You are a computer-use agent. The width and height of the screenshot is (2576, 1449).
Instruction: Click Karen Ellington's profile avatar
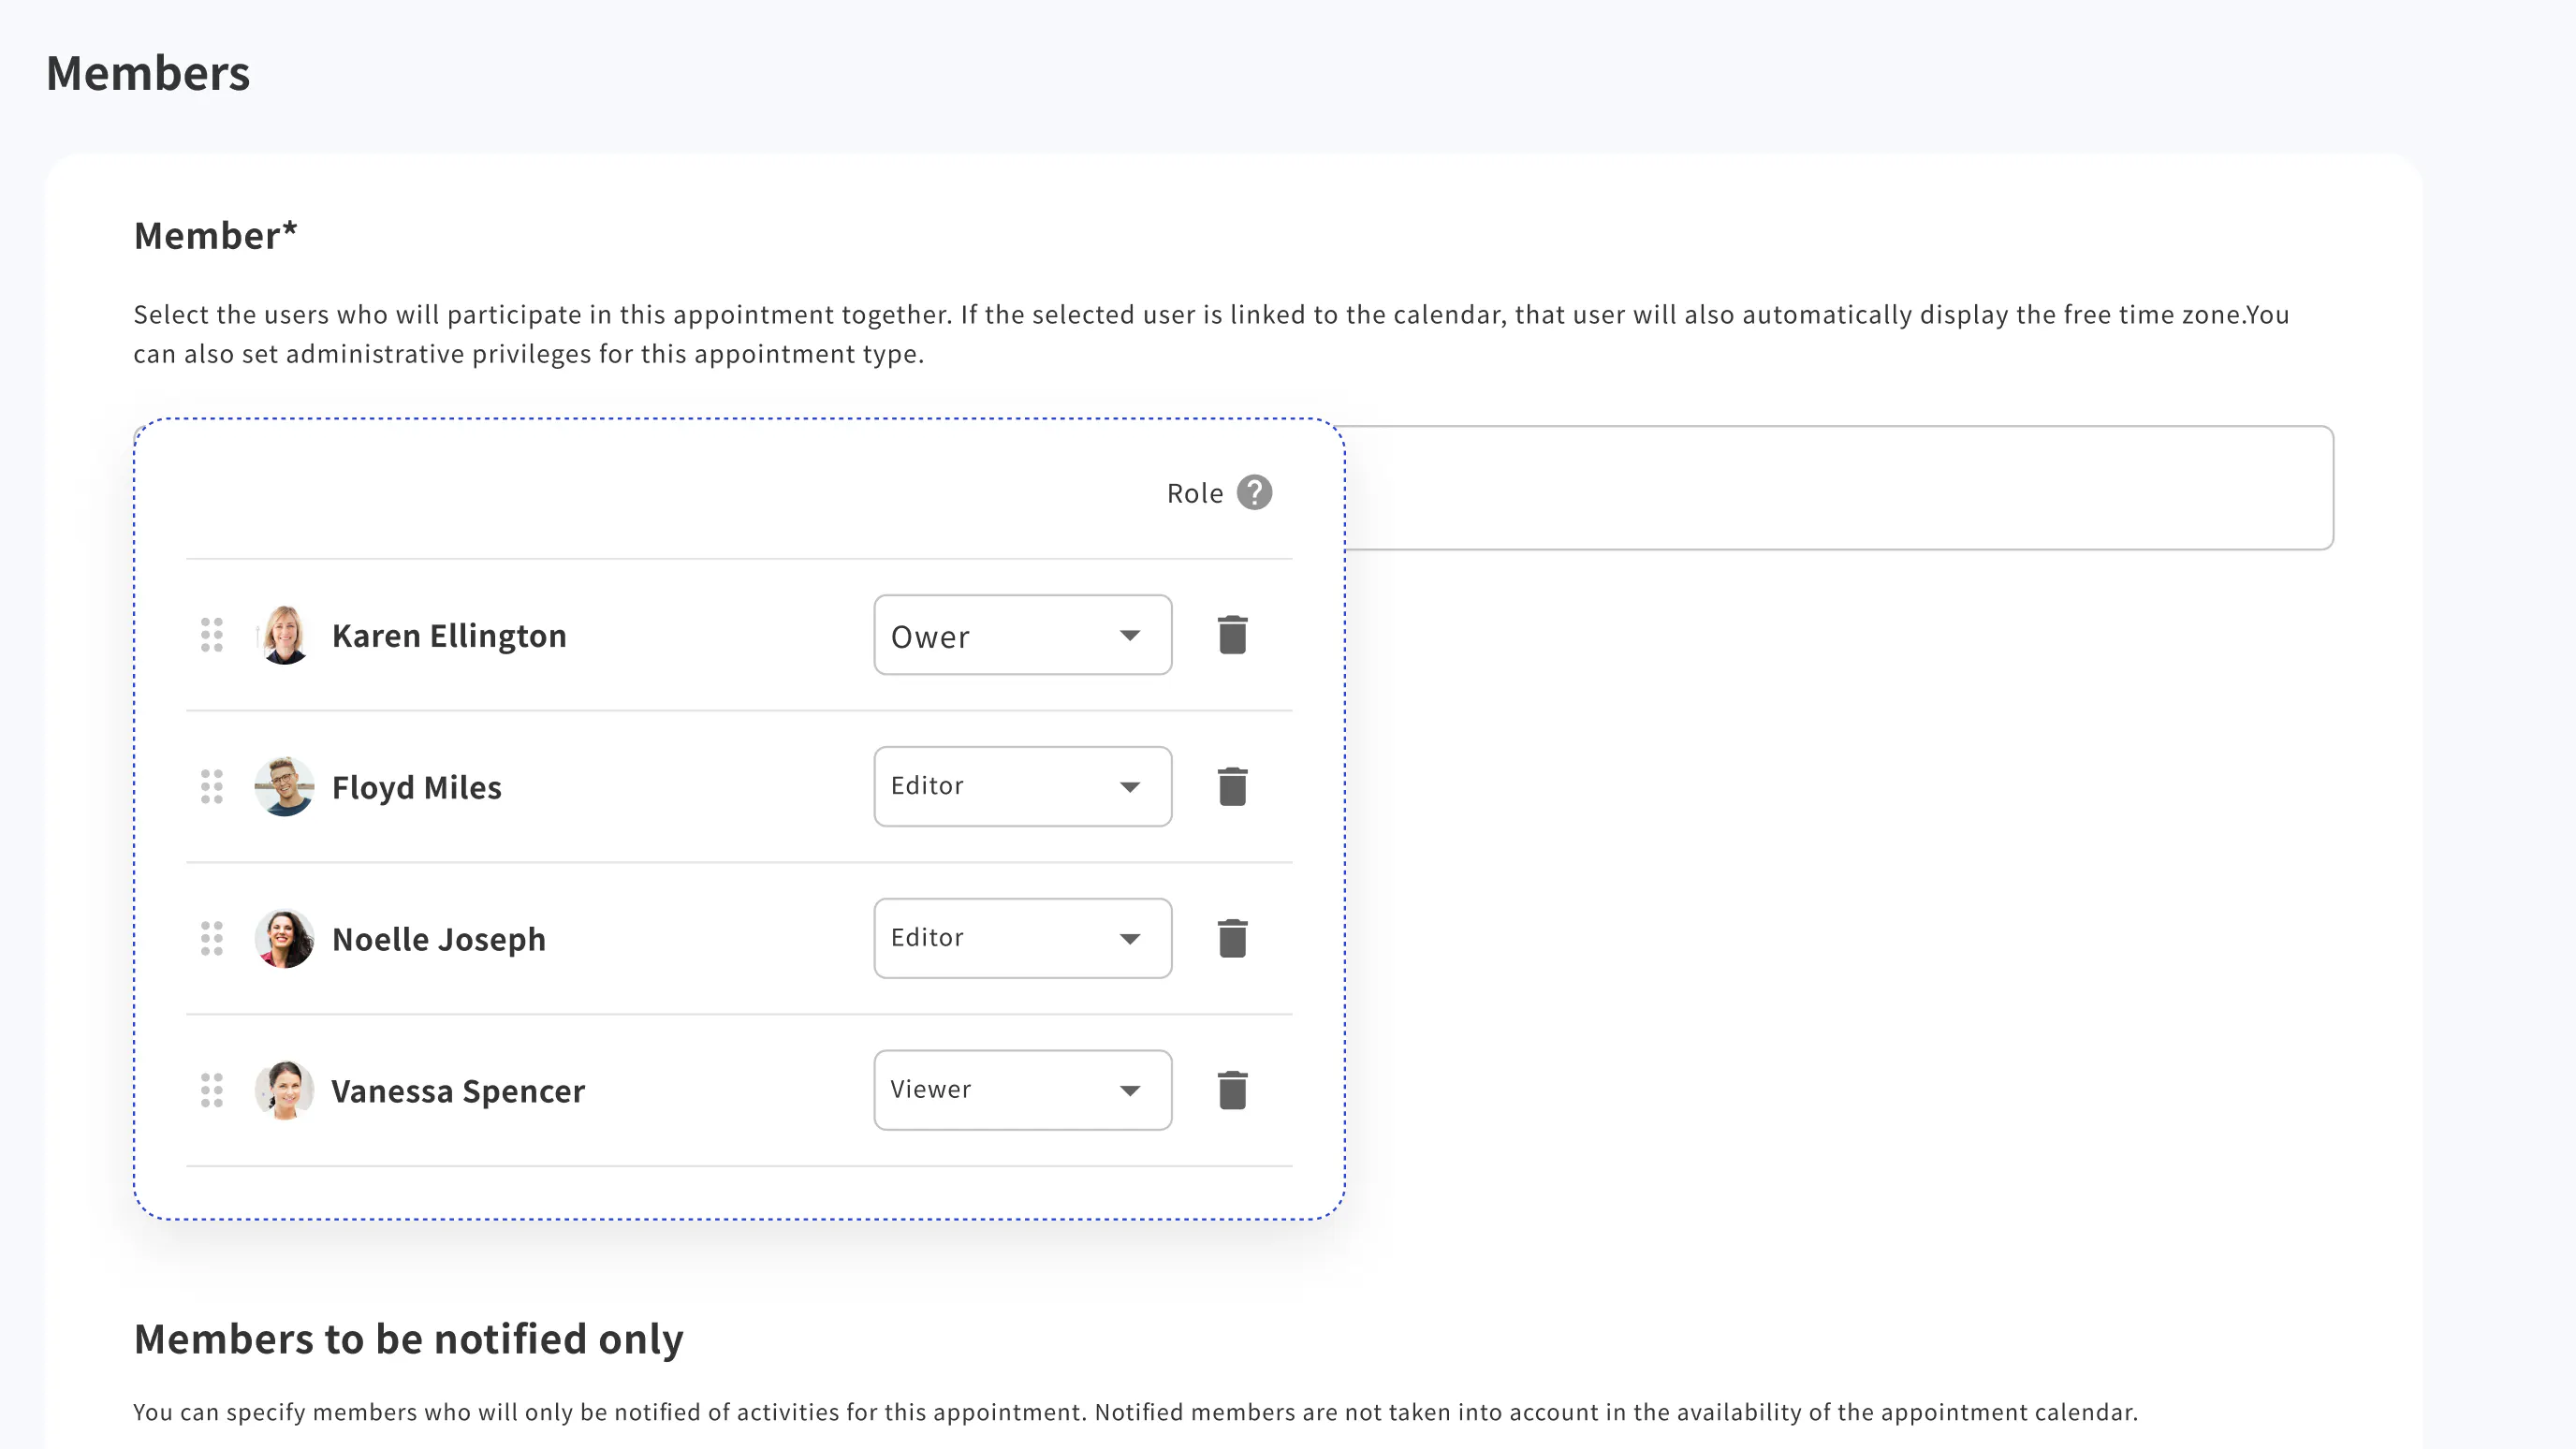pos(284,635)
